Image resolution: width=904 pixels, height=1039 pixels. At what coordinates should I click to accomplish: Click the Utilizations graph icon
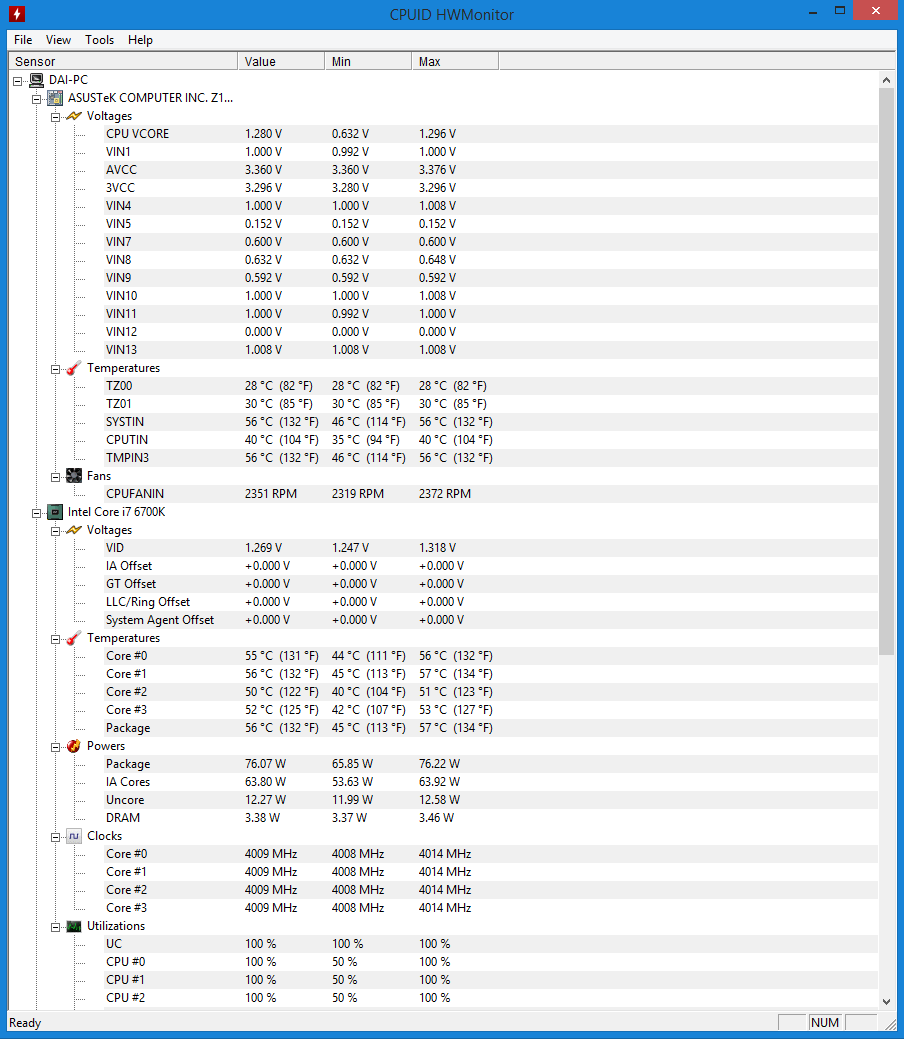click(x=74, y=926)
